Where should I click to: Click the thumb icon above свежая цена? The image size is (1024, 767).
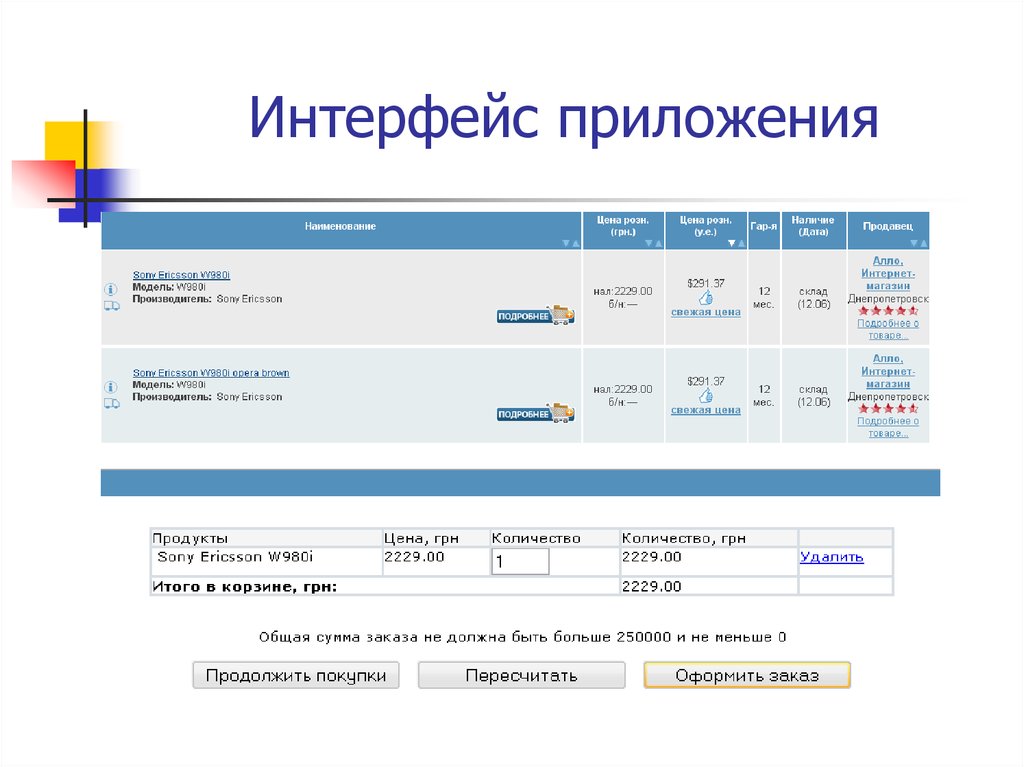(705, 299)
